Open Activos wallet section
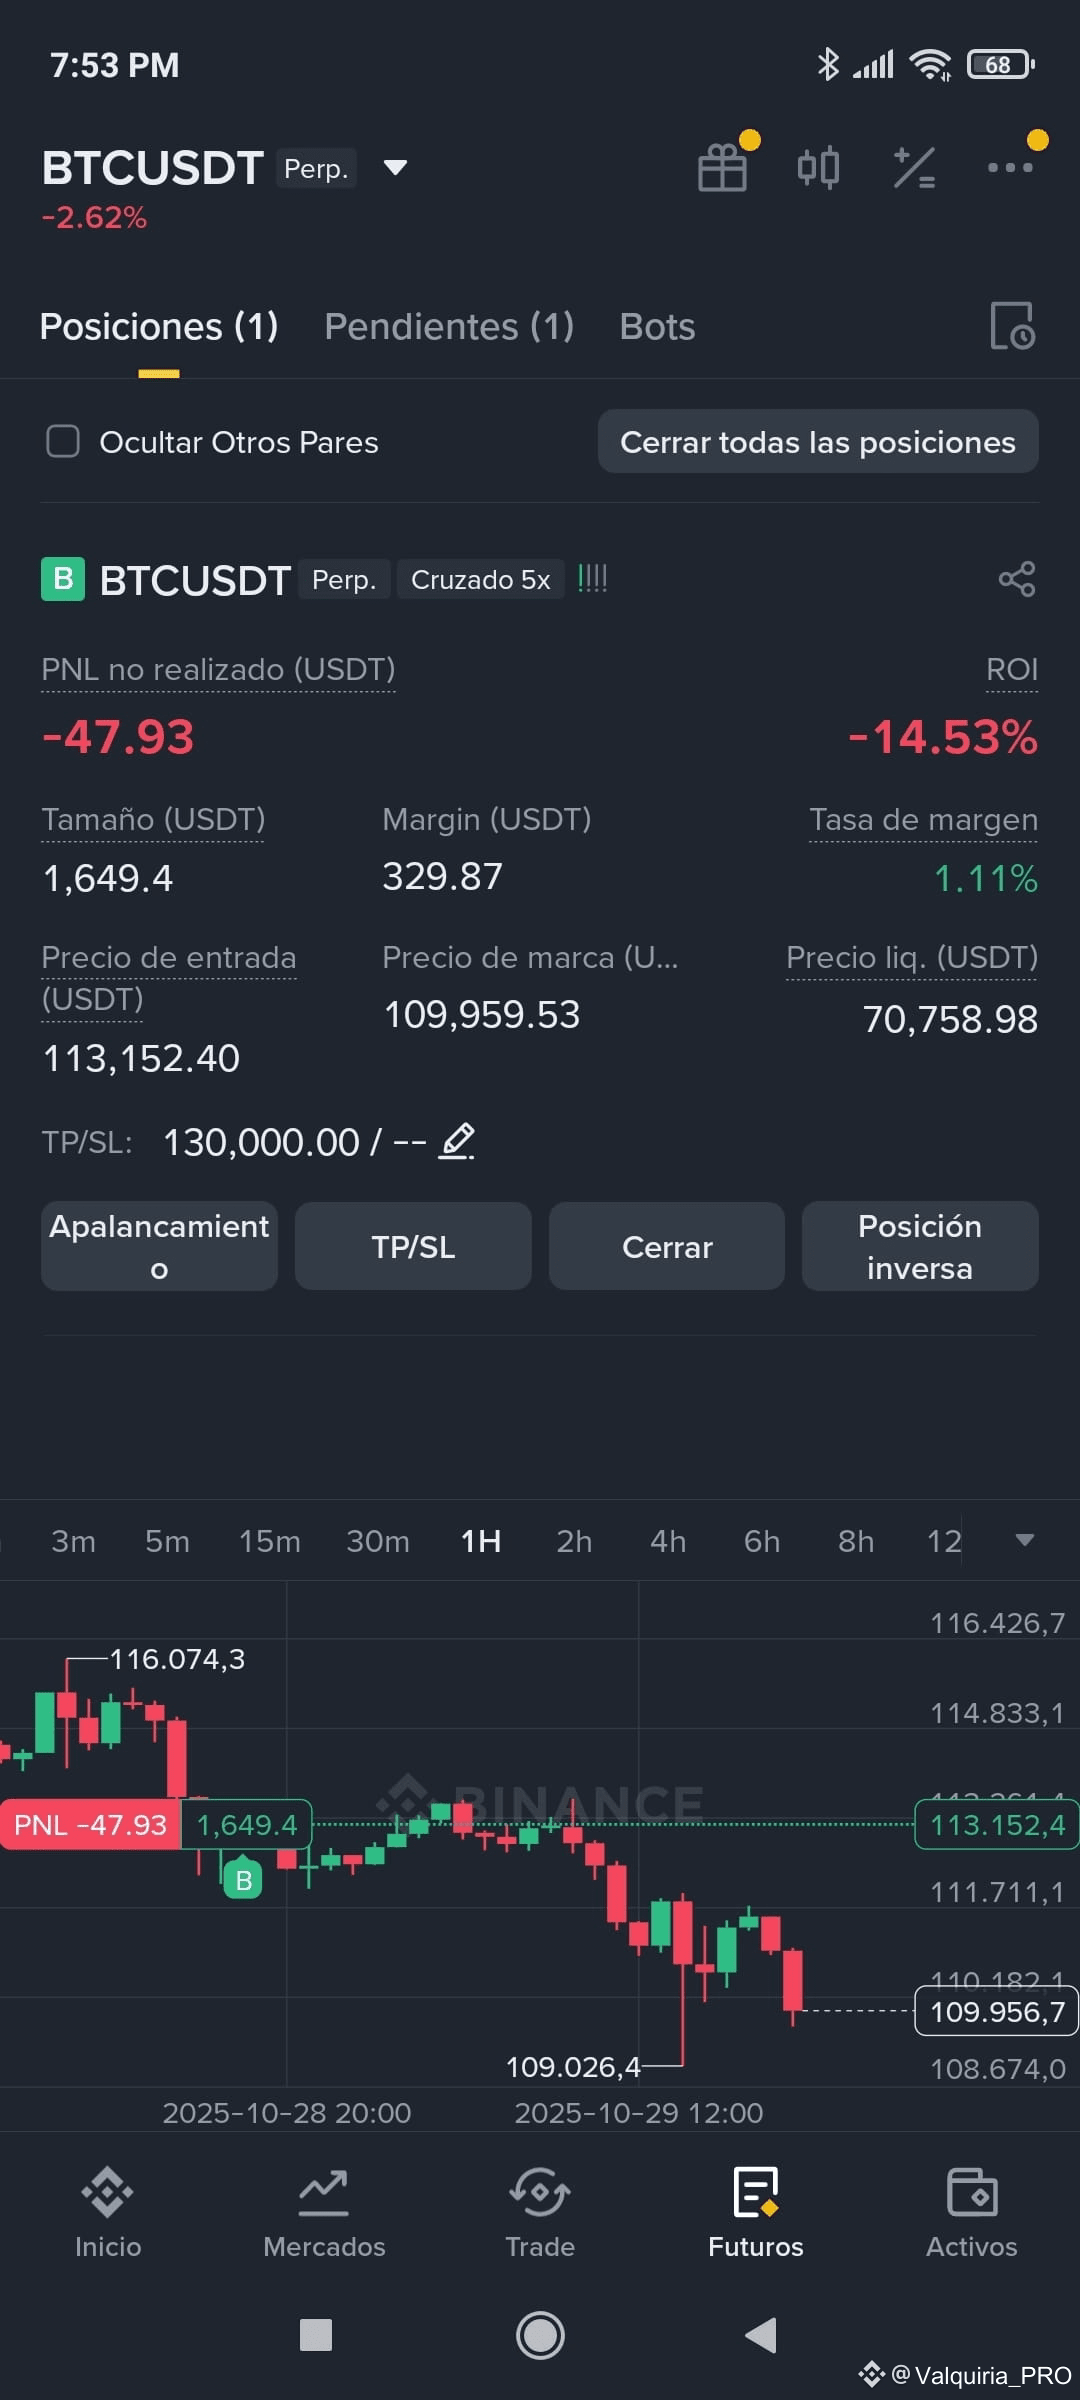1080x2400 pixels. tap(971, 2212)
